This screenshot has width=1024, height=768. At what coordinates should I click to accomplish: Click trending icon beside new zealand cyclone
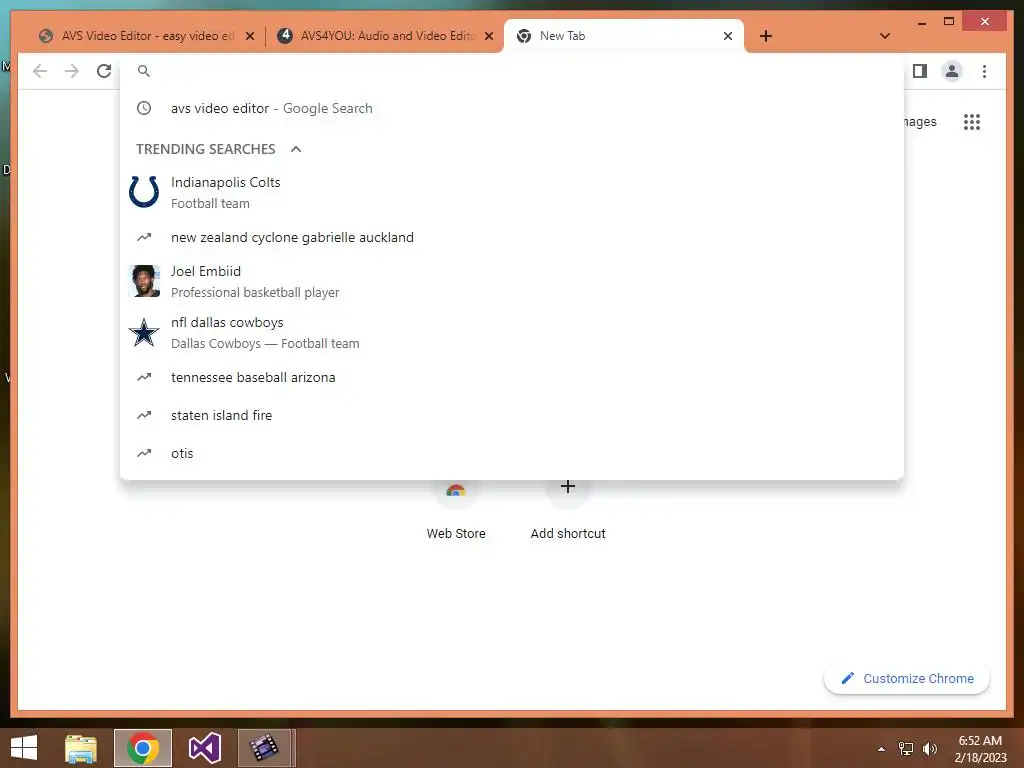click(x=144, y=237)
